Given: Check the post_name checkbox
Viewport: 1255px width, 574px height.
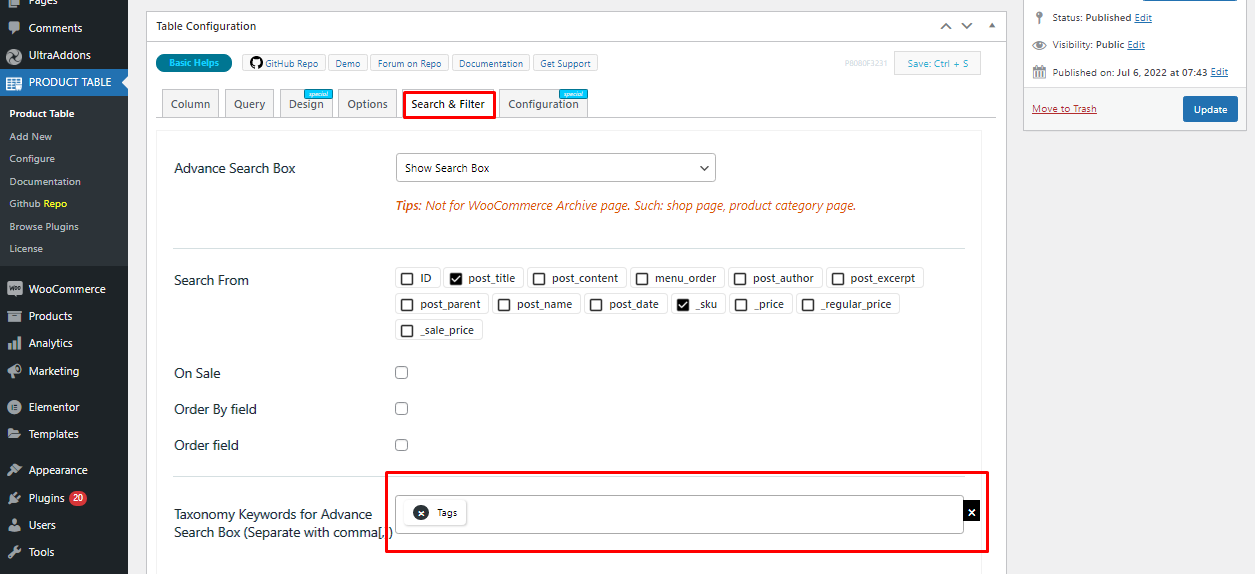Looking at the screenshot, I should pos(504,305).
